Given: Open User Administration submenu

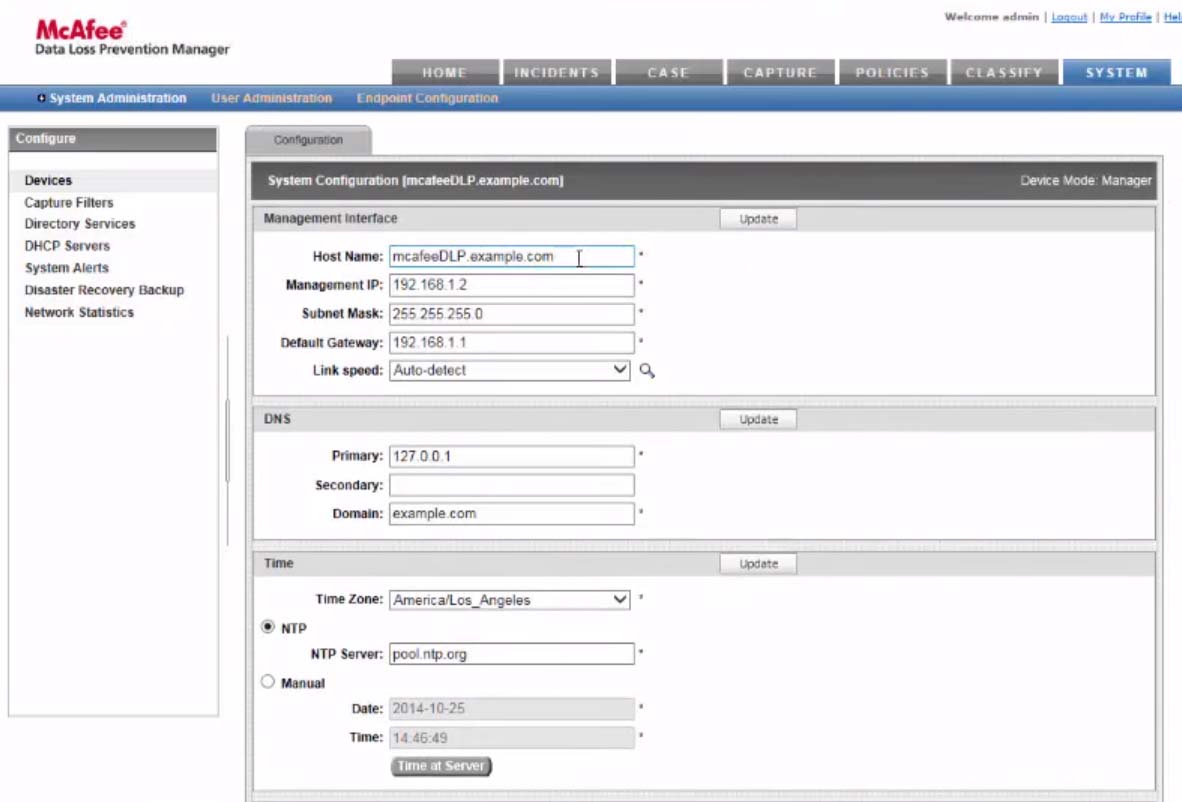Looking at the screenshot, I should (271, 98).
